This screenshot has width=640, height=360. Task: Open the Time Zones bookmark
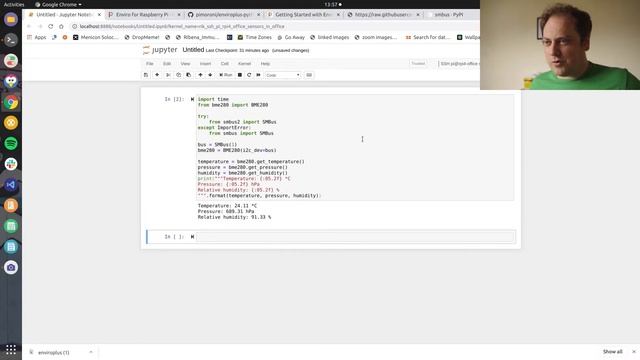(x=254, y=37)
